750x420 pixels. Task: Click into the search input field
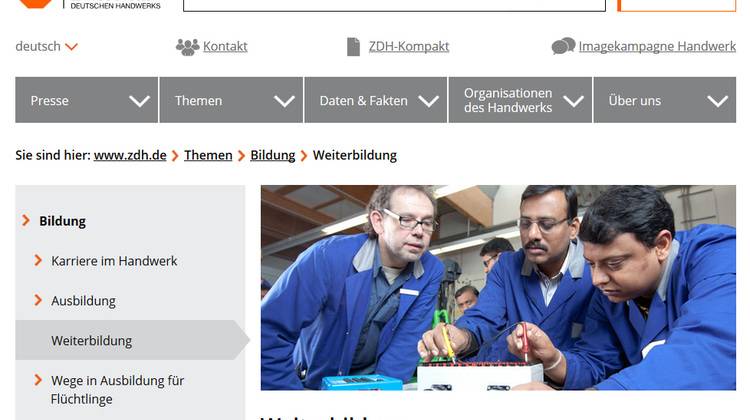click(x=395, y=5)
